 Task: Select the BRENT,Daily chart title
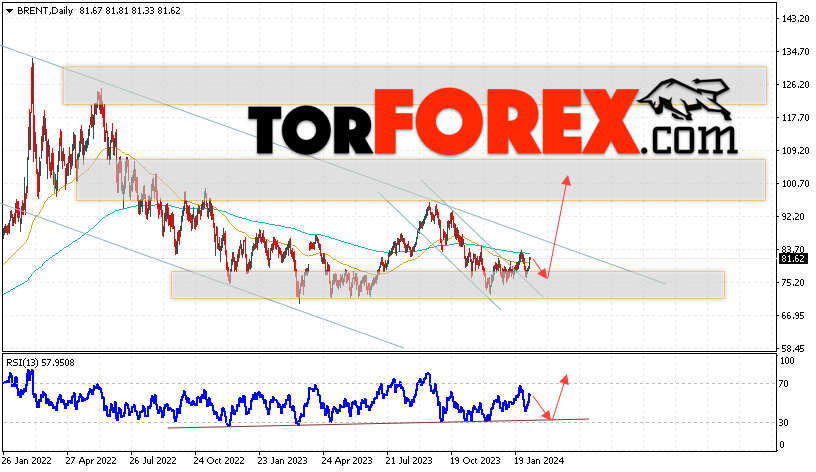coord(45,10)
